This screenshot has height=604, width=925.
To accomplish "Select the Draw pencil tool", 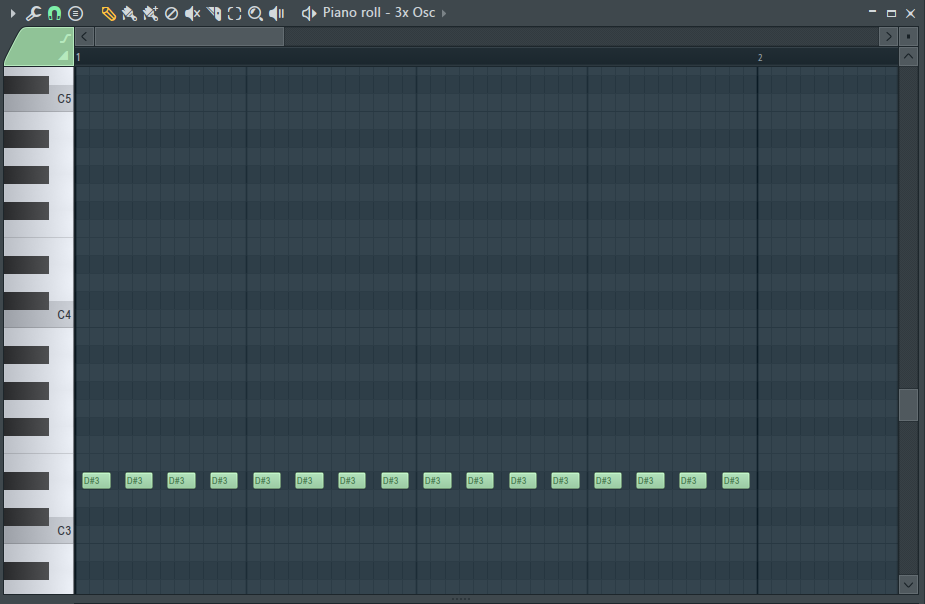I will click(109, 13).
